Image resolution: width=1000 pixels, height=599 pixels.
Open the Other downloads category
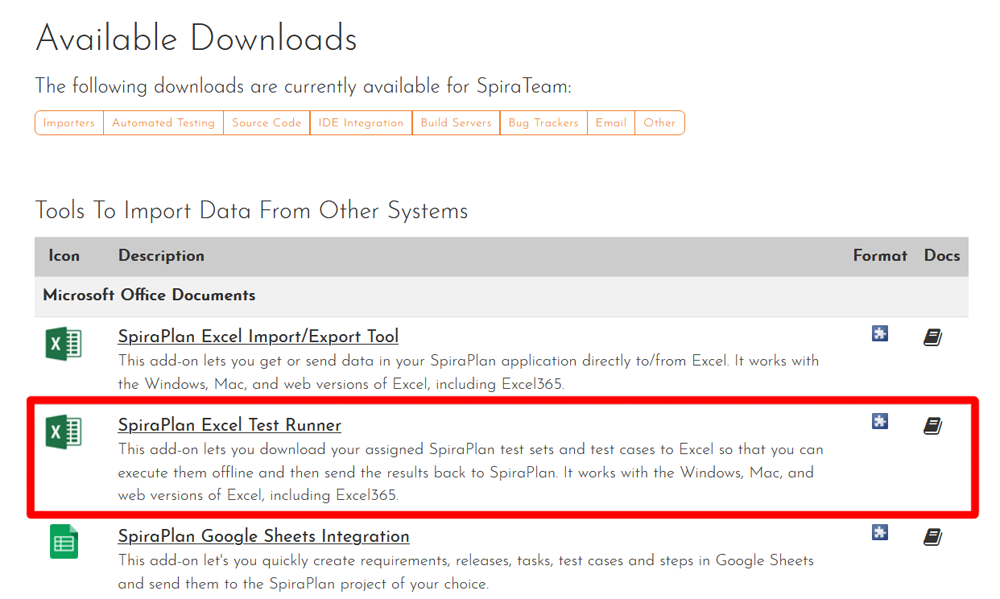[660, 122]
